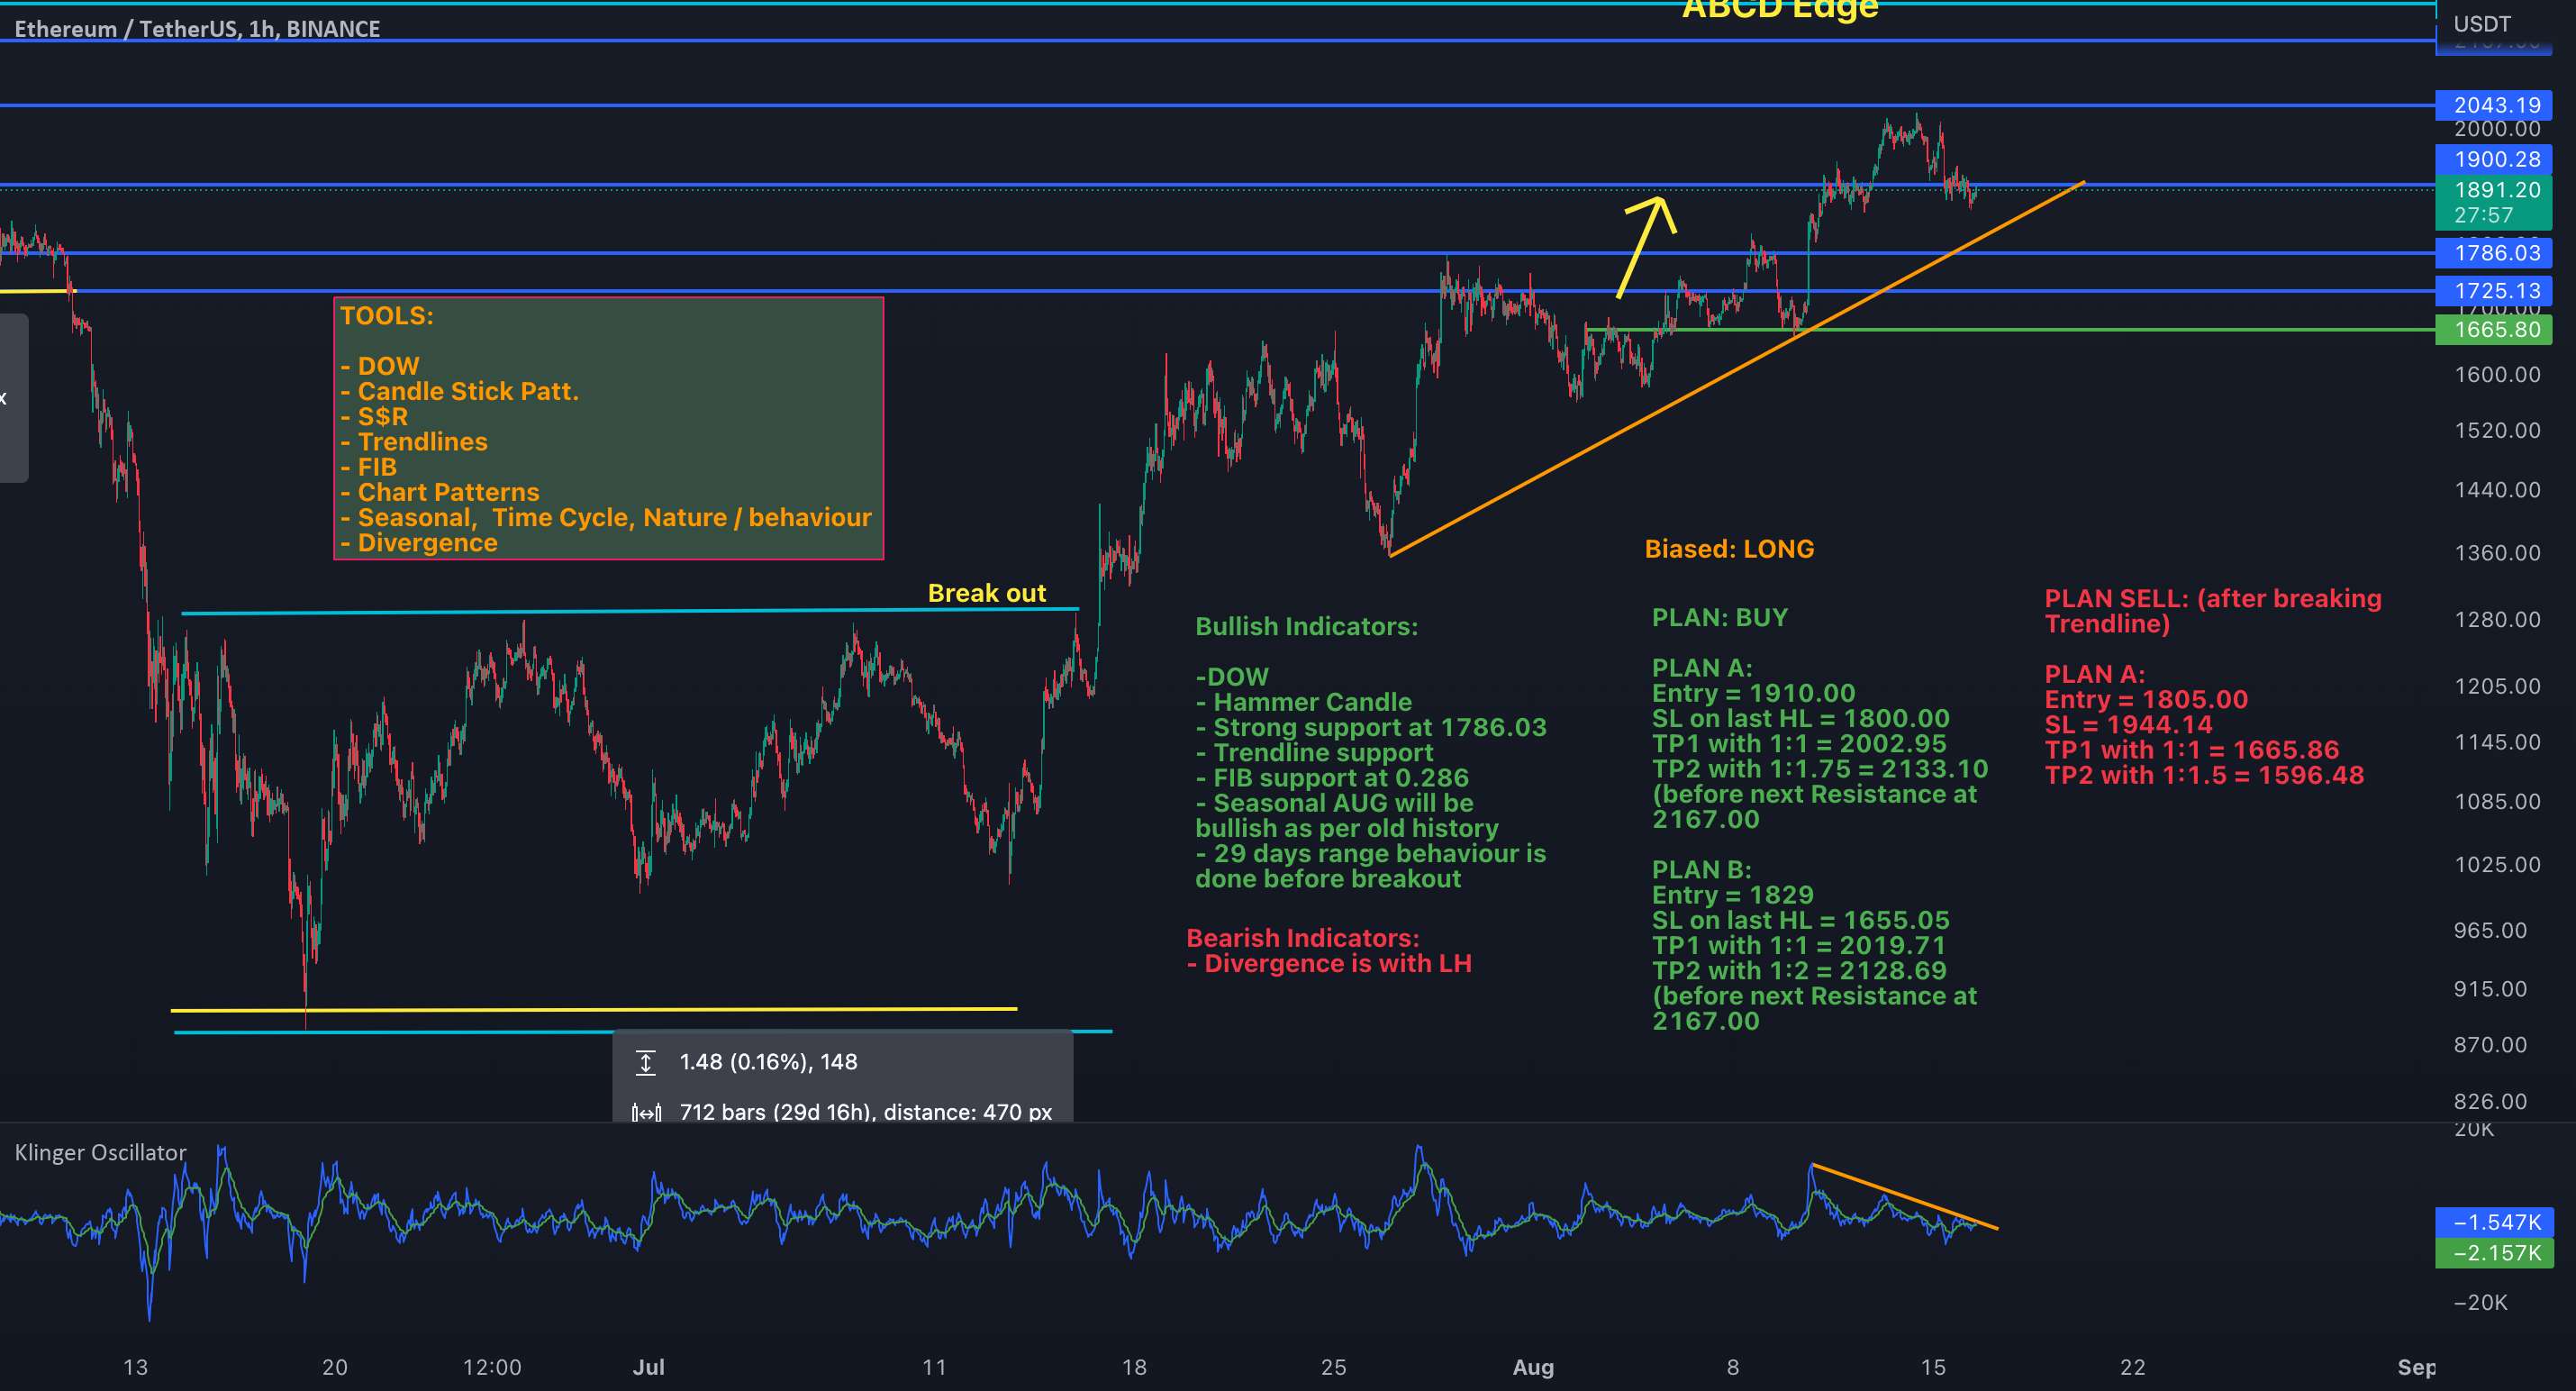Screen dimensions: 2576x1391
Task: Select the 'Biased: LONG' label
Action: [1729, 549]
